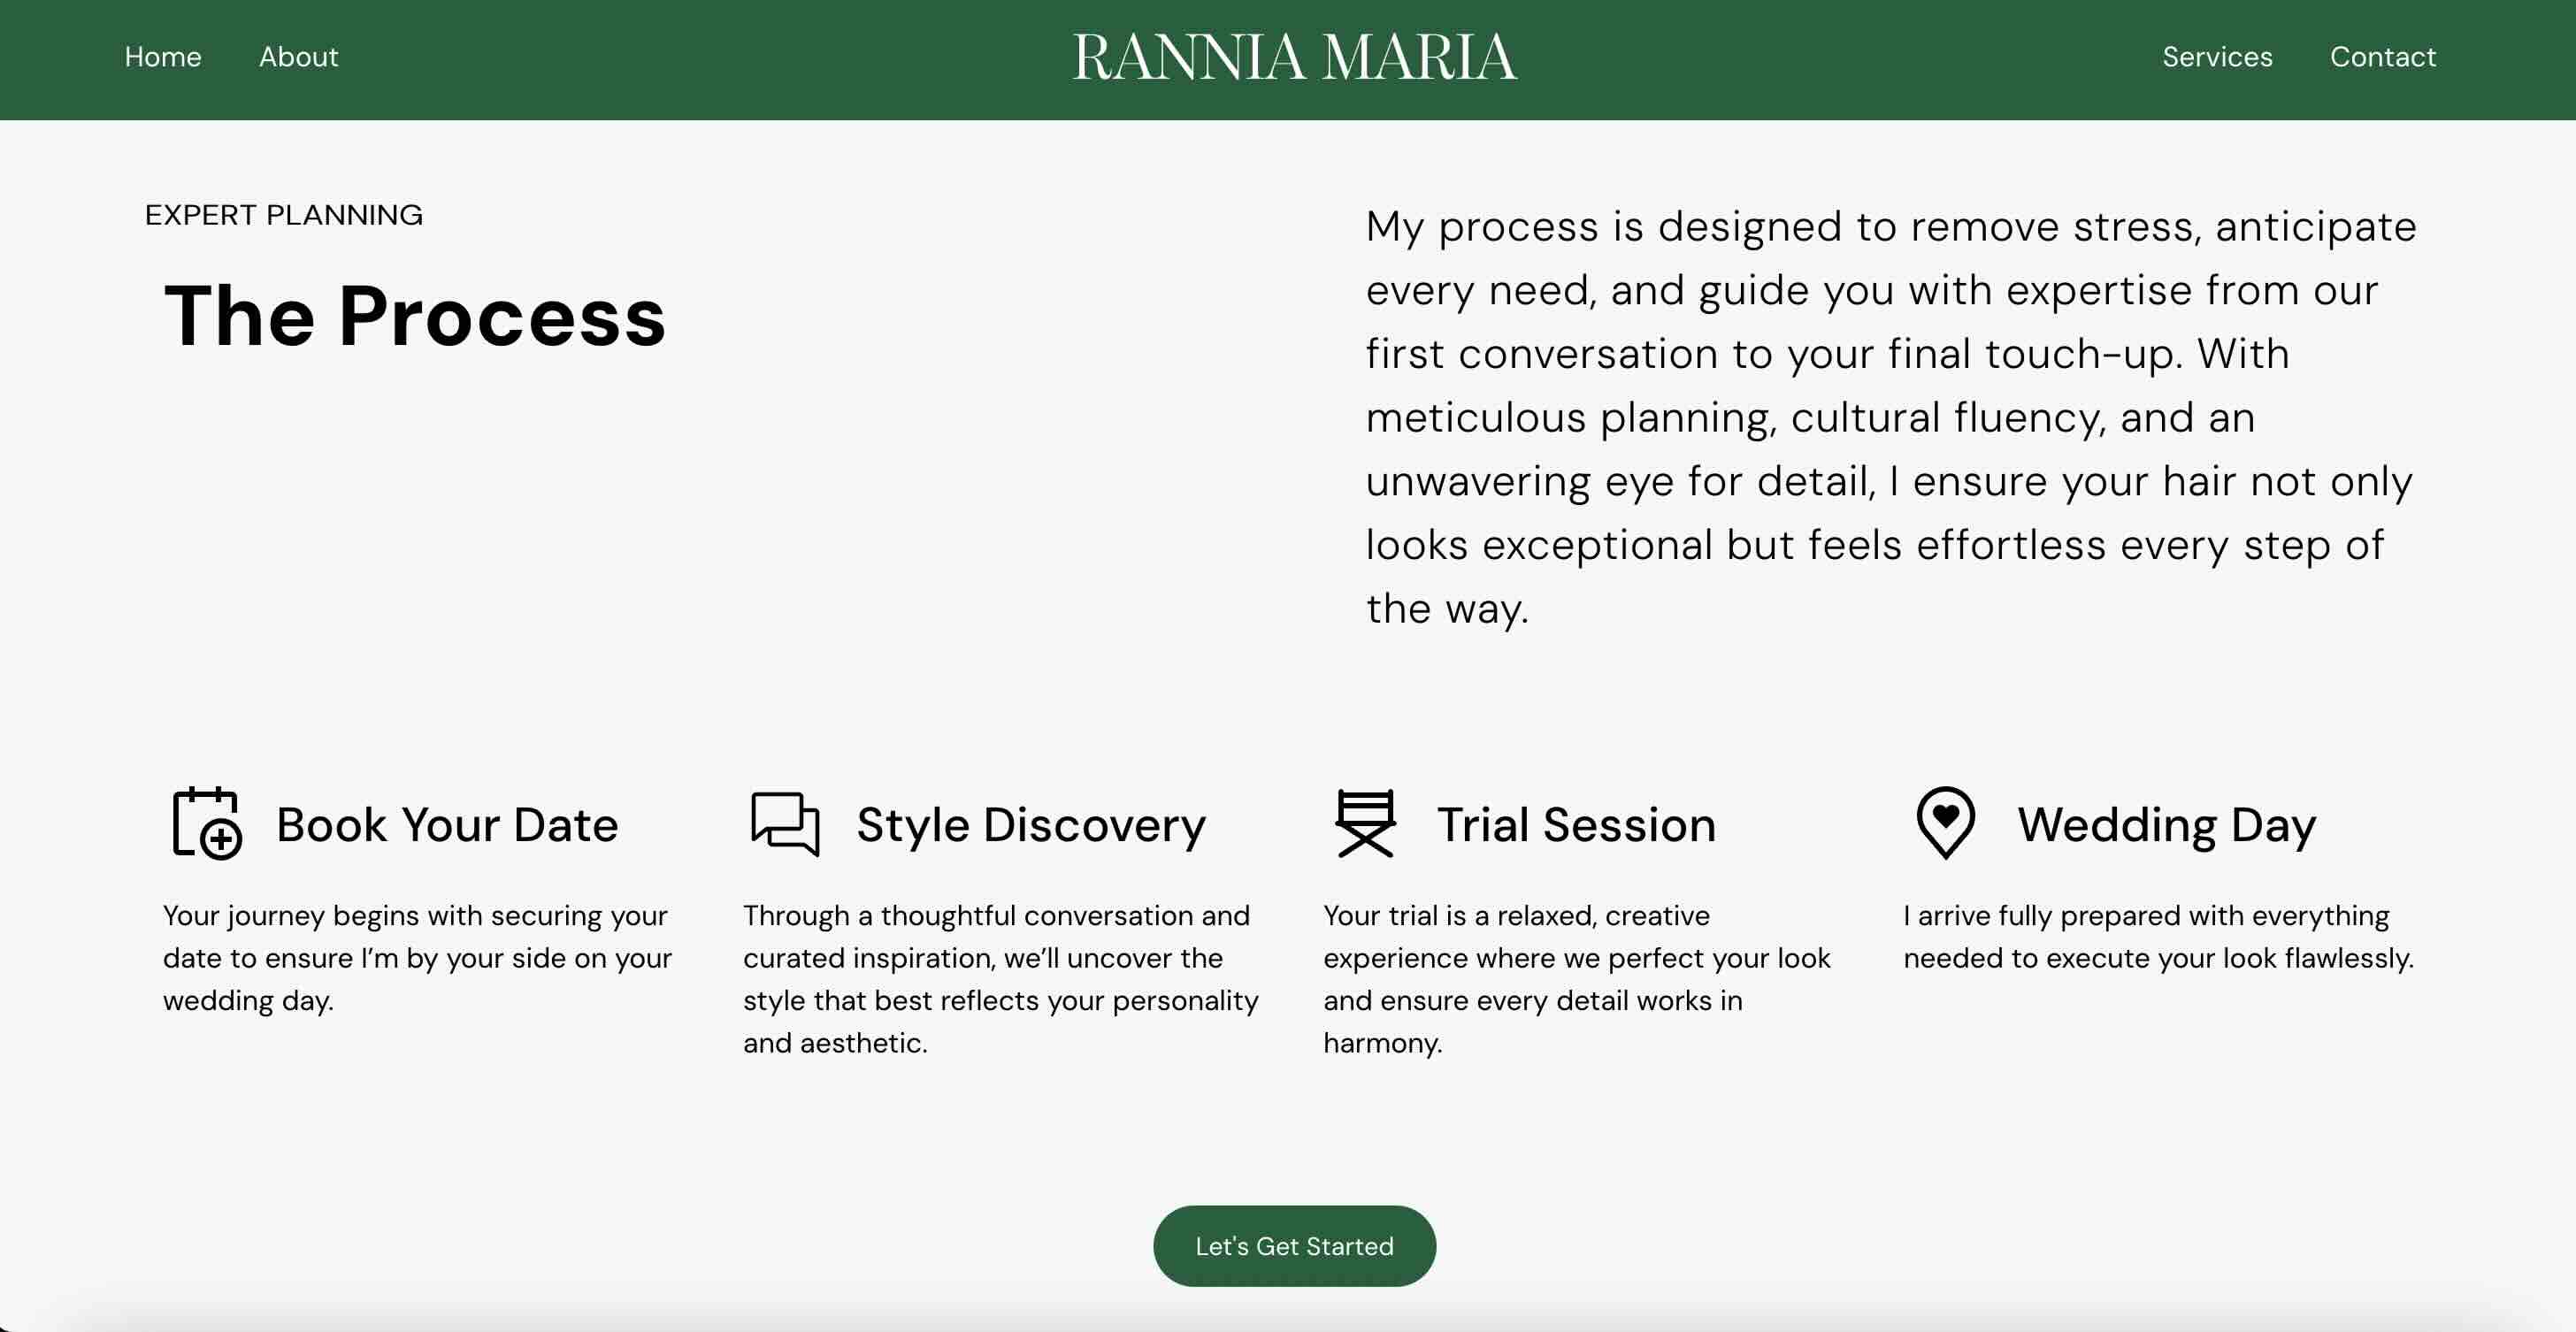Viewport: 2576px width, 1332px height.
Task: Click the Contact navigation link
Action: (2384, 57)
